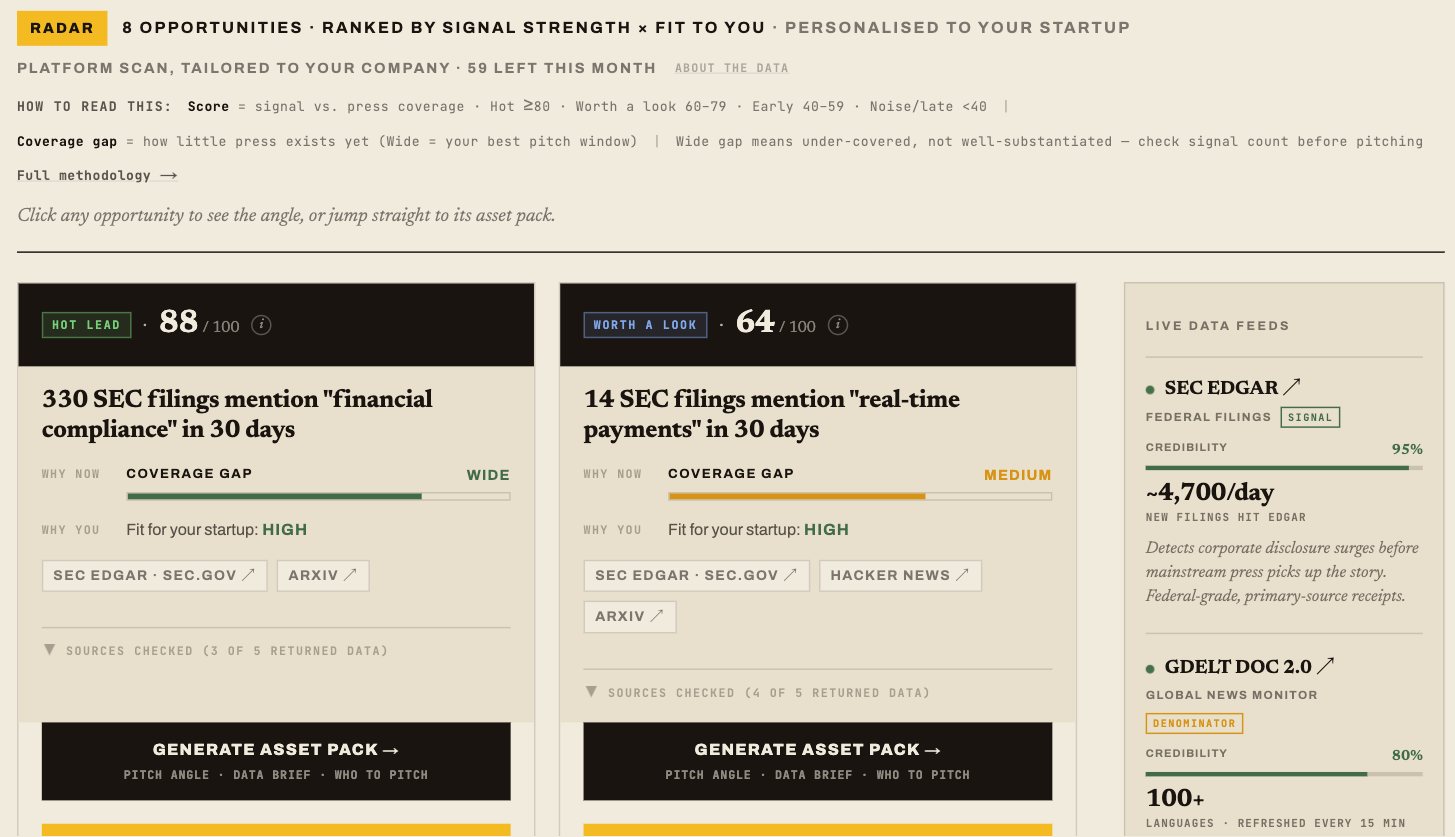The height and width of the screenshot is (837, 1455).
Task: Open HACKER NEWS source in the real-time payments card
Action: [900, 575]
